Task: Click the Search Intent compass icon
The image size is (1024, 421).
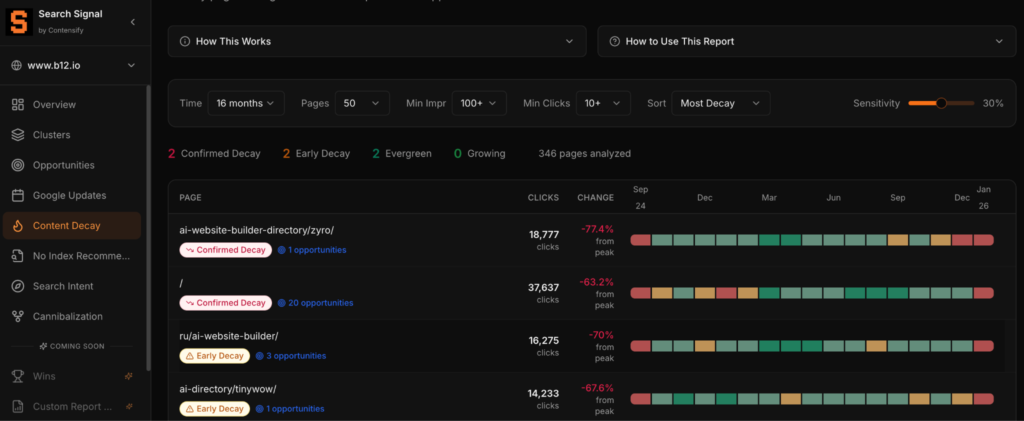Action: point(17,286)
